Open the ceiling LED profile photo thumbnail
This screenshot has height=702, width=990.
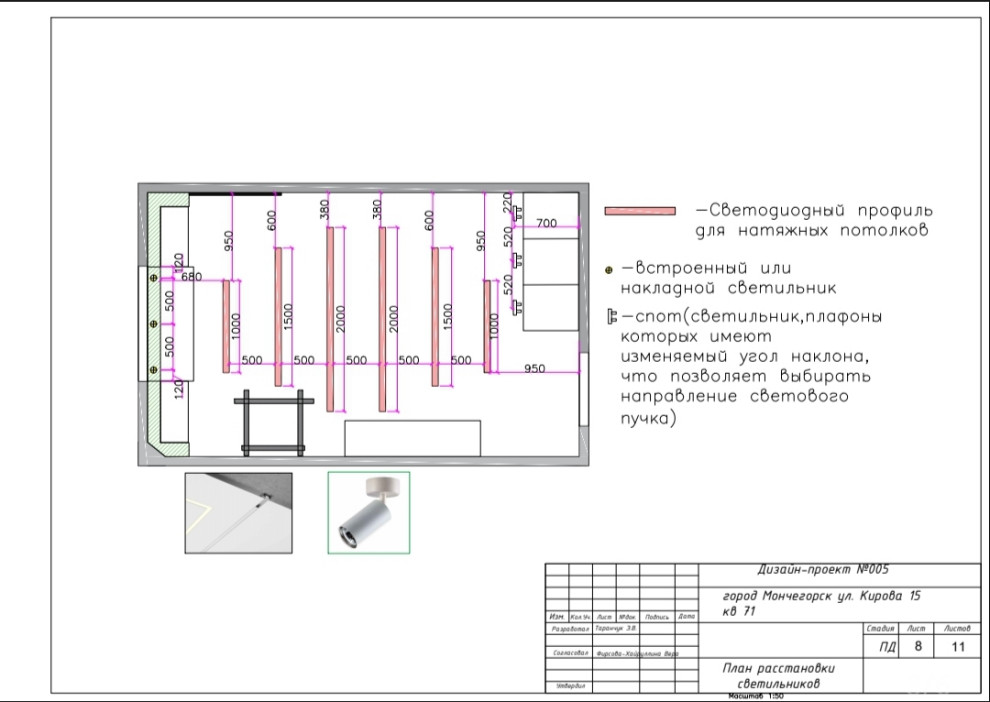point(238,513)
